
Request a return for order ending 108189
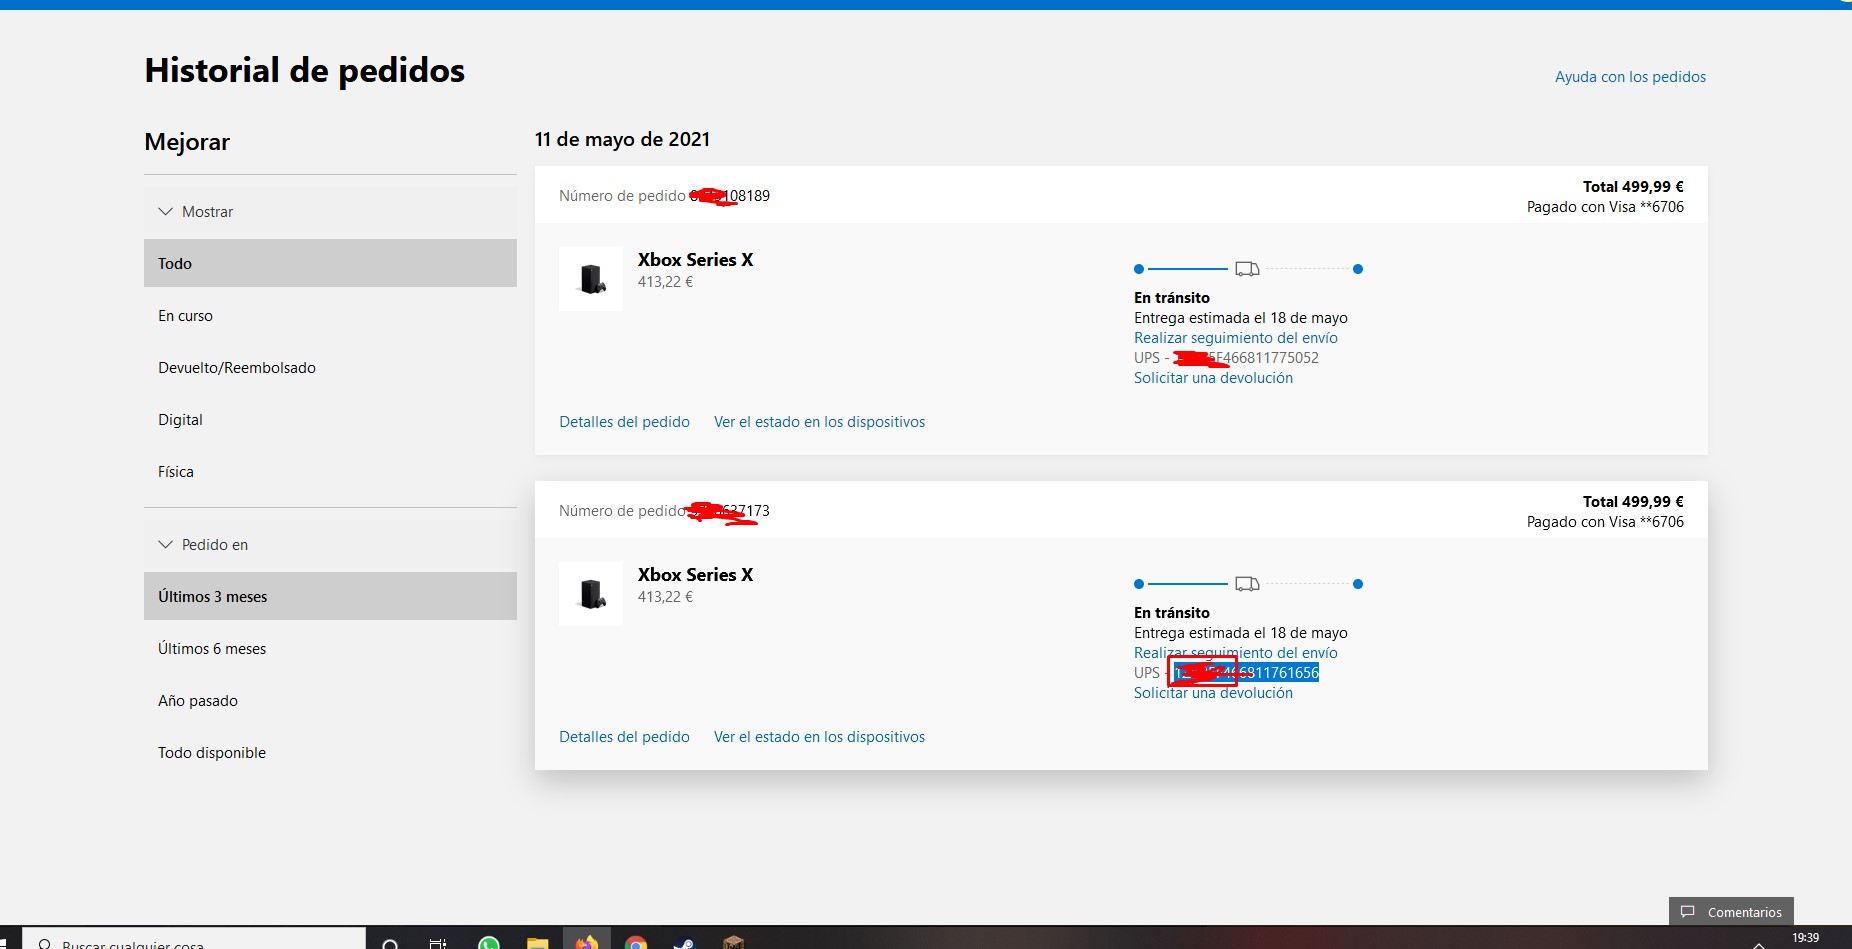[x=1213, y=378]
